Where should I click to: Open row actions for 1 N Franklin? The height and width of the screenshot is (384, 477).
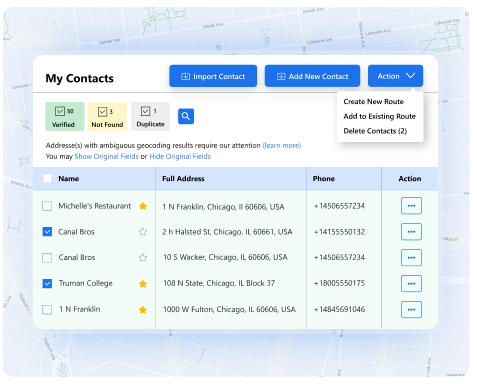411,310
